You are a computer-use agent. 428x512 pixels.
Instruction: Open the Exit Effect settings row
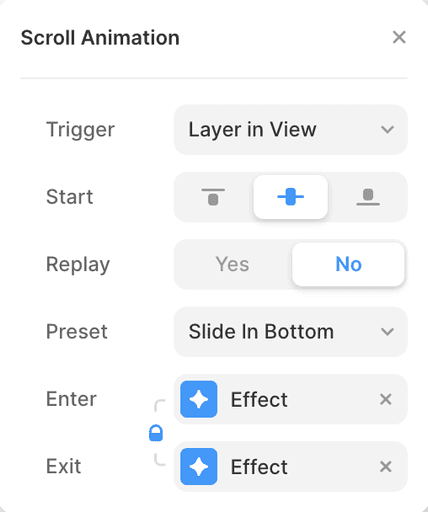coord(290,466)
